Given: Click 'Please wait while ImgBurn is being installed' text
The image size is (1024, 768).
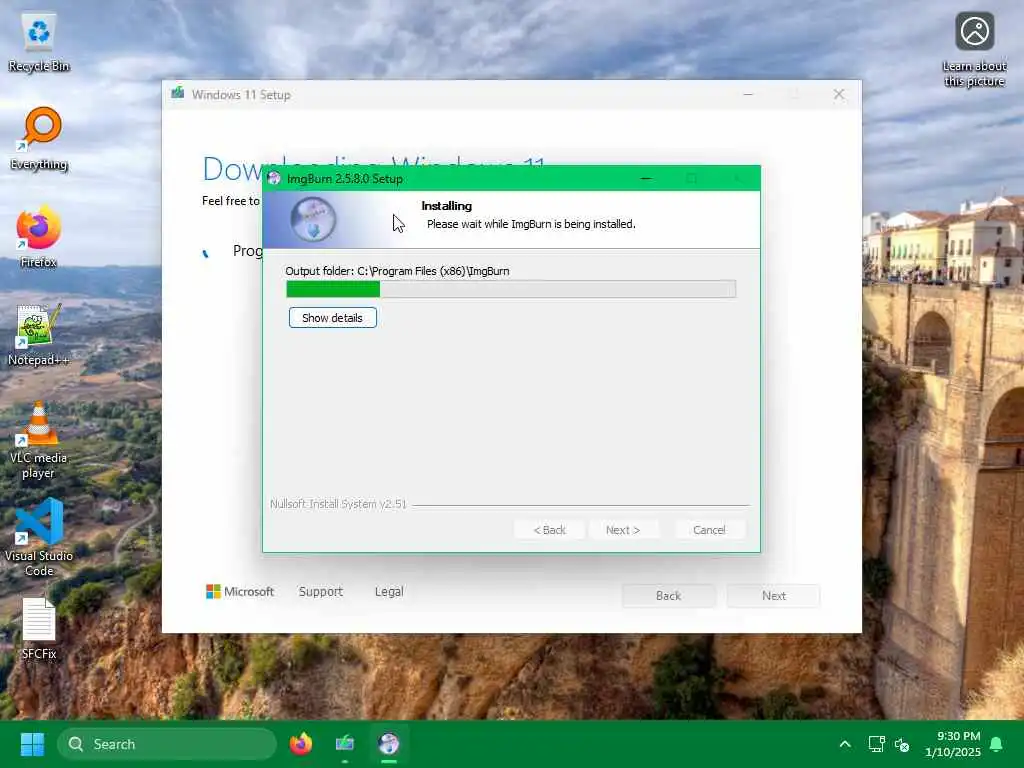Looking at the screenshot, I should (x=531, y=224).
